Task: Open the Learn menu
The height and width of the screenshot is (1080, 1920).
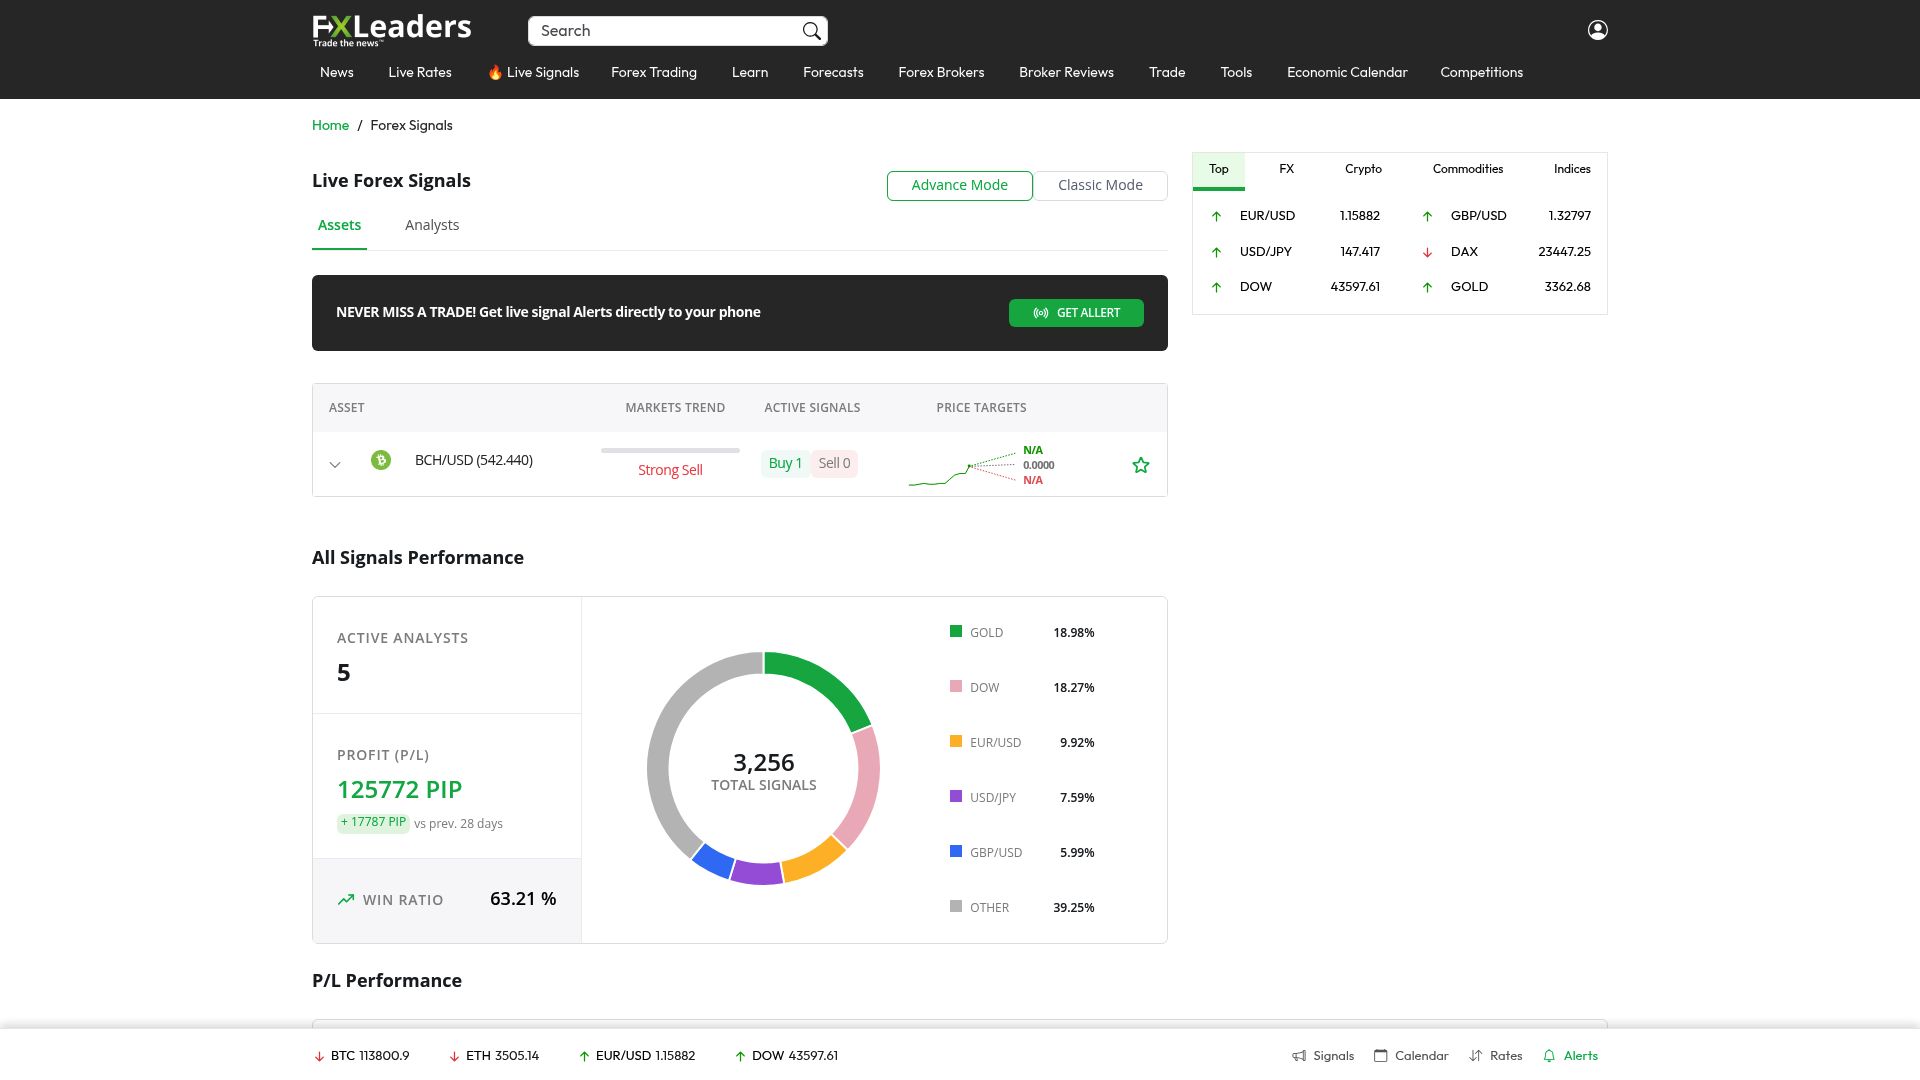Action: [750, 73]
